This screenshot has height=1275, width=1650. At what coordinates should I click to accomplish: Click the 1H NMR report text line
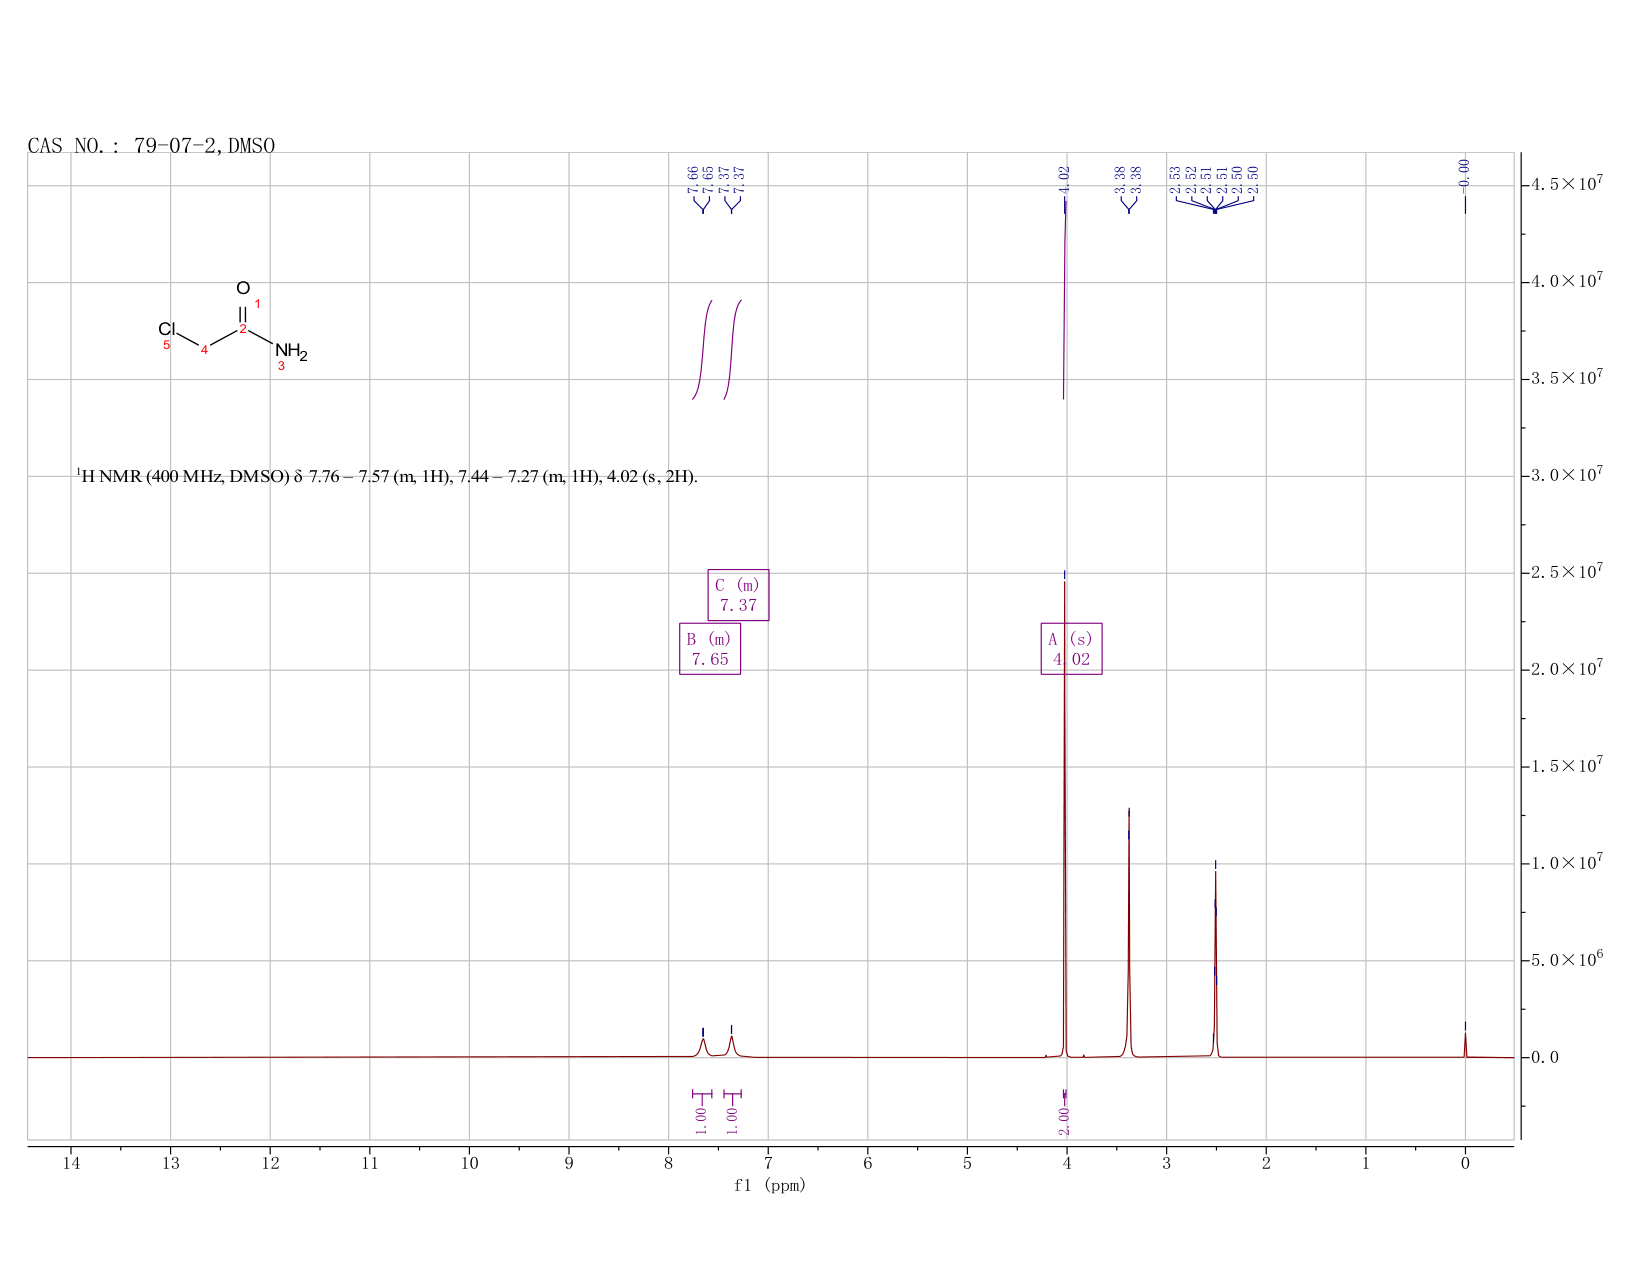tap(387, 477)
